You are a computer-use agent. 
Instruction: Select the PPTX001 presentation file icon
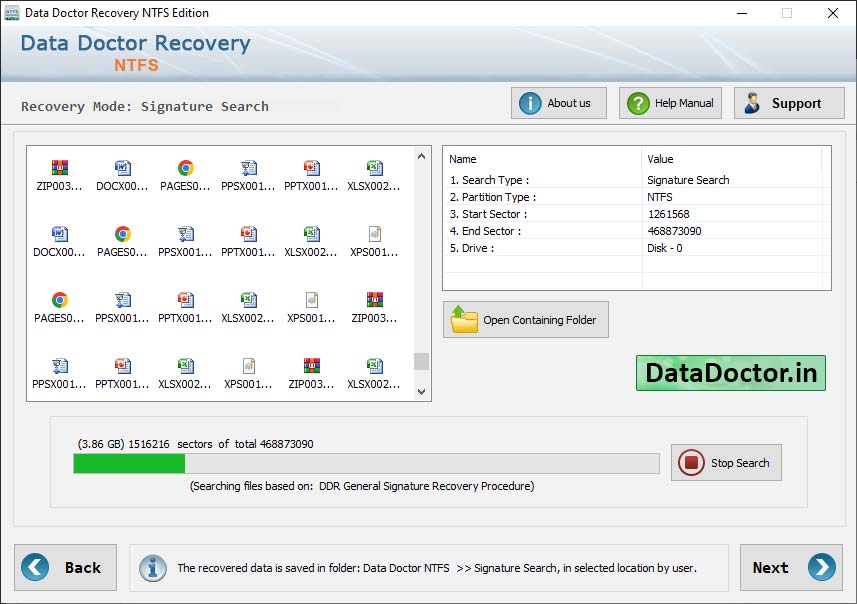coord(312,168)
